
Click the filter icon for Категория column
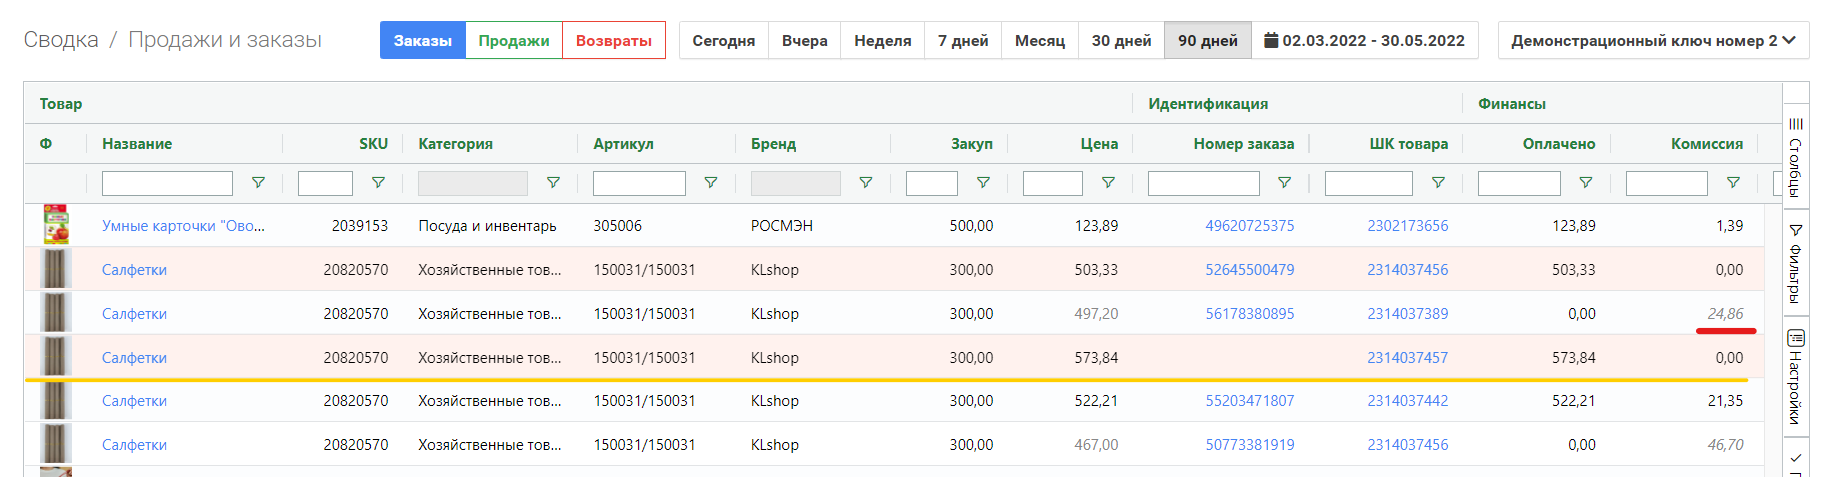click(x=553, y=183)
